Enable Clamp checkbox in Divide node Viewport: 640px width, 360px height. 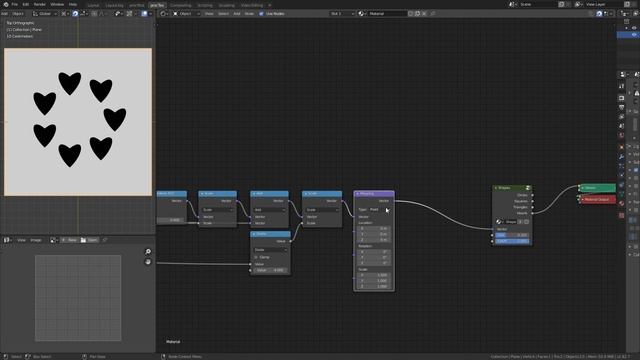(x=256, y=257)
